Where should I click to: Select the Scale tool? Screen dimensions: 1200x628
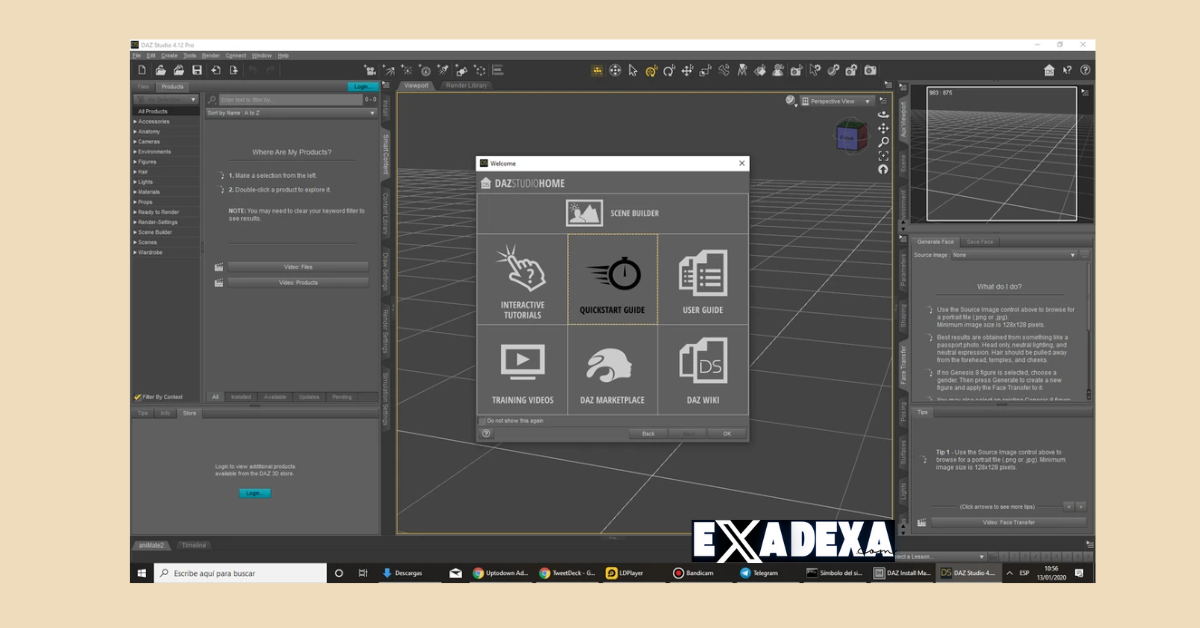703,70
